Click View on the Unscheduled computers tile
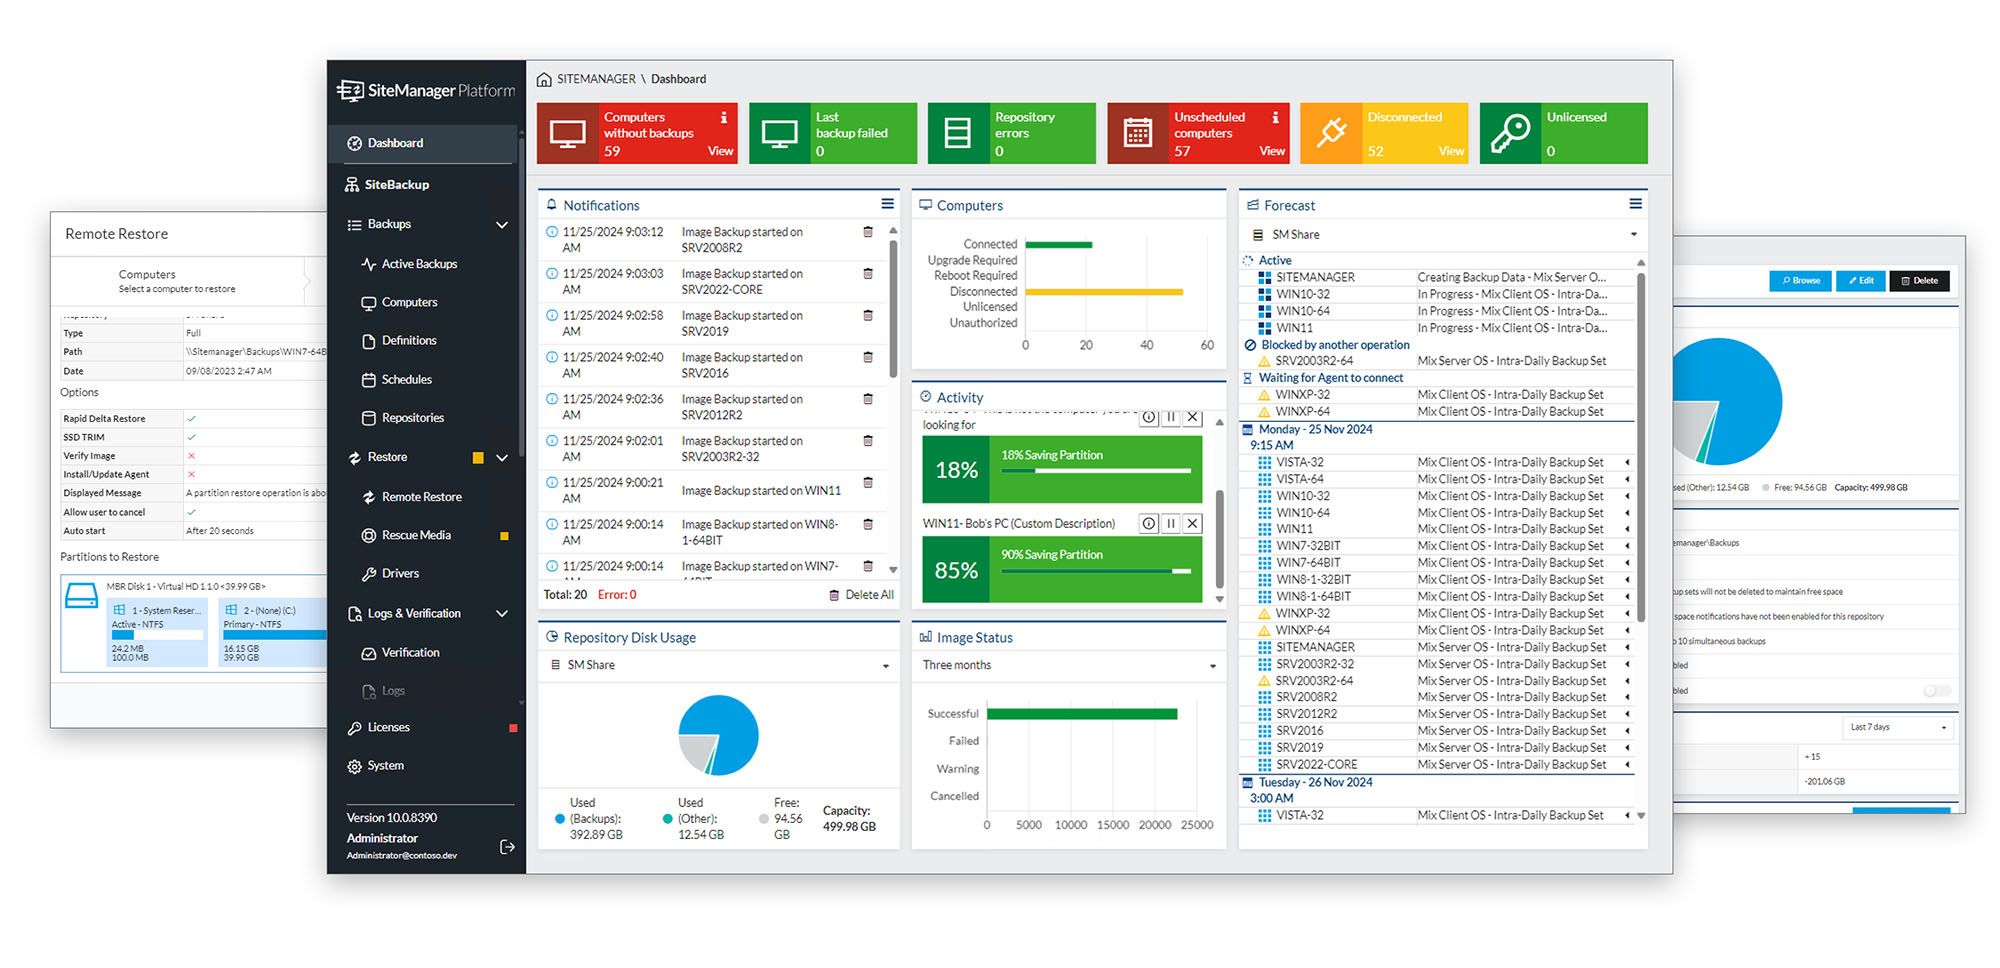The width and height of the screenshot is (2000, 968). pos(1271,151)
